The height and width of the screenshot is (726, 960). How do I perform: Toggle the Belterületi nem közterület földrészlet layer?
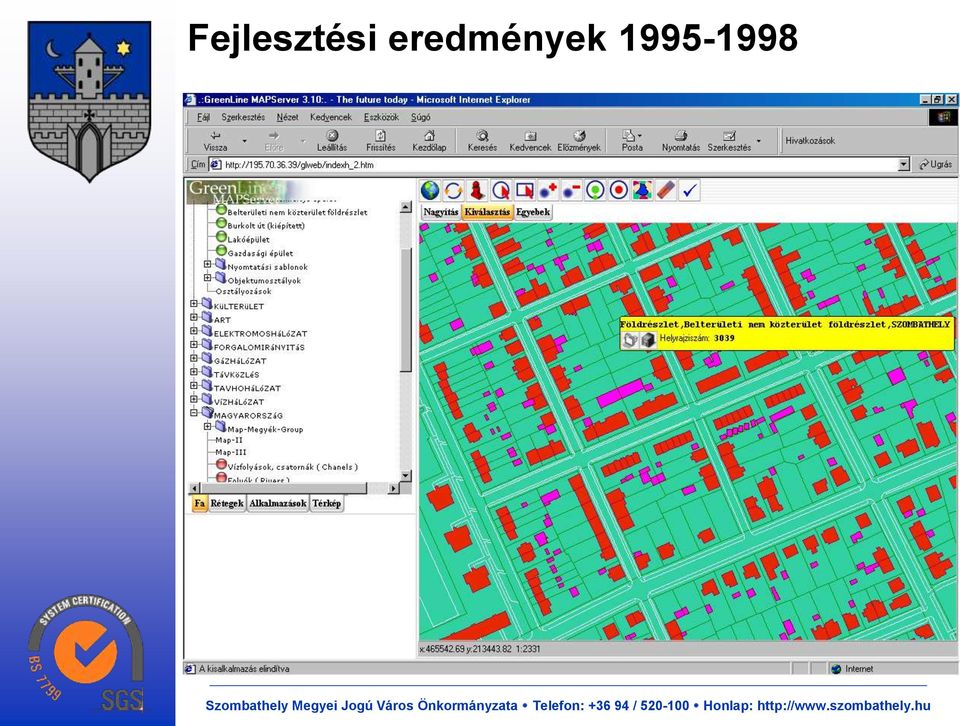(x=221, y=210)
